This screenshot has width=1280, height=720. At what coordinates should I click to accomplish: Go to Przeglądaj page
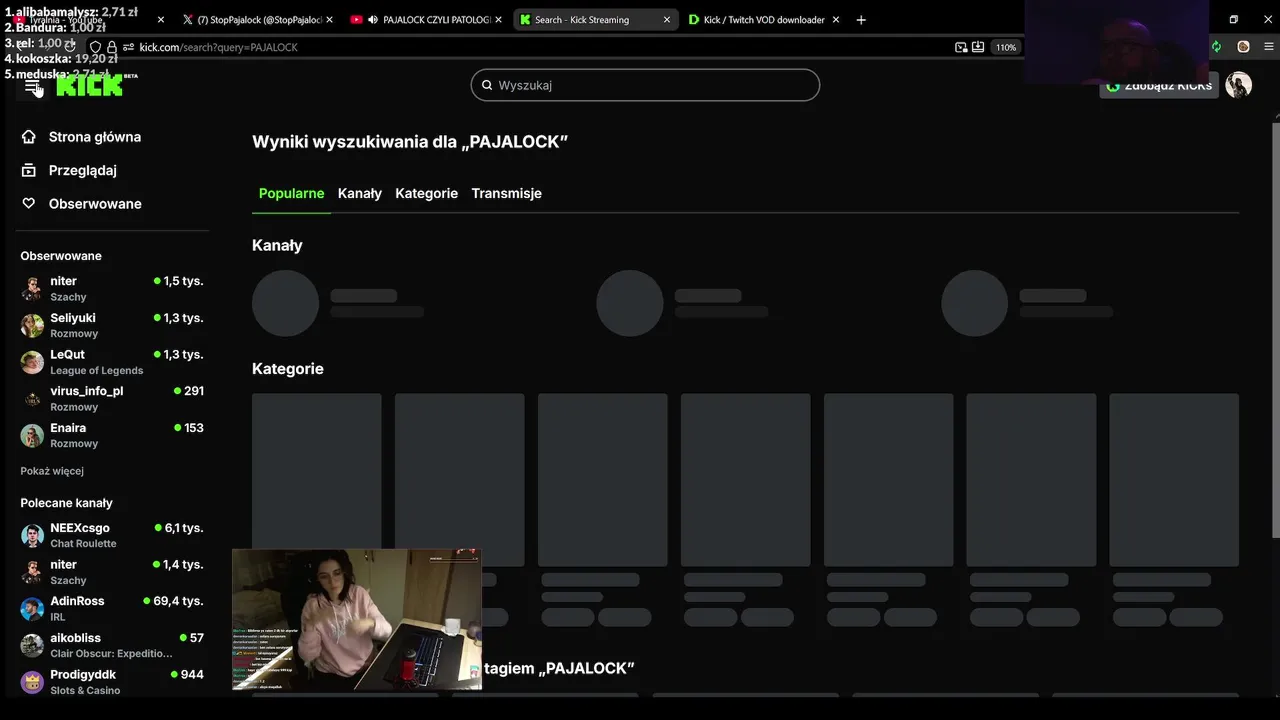tap(83, 170)
